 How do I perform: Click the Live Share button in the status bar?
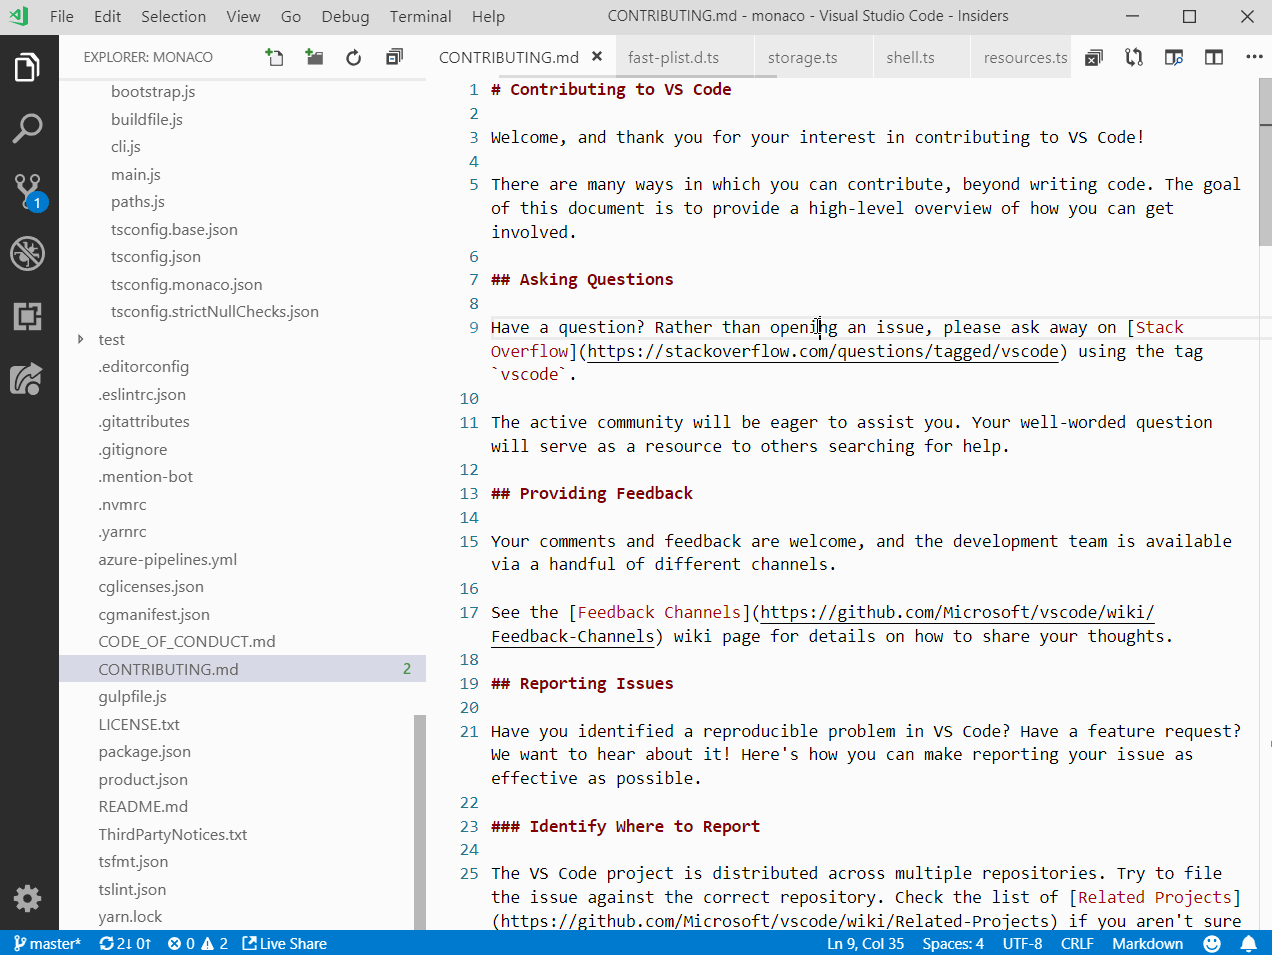[284, 943]
